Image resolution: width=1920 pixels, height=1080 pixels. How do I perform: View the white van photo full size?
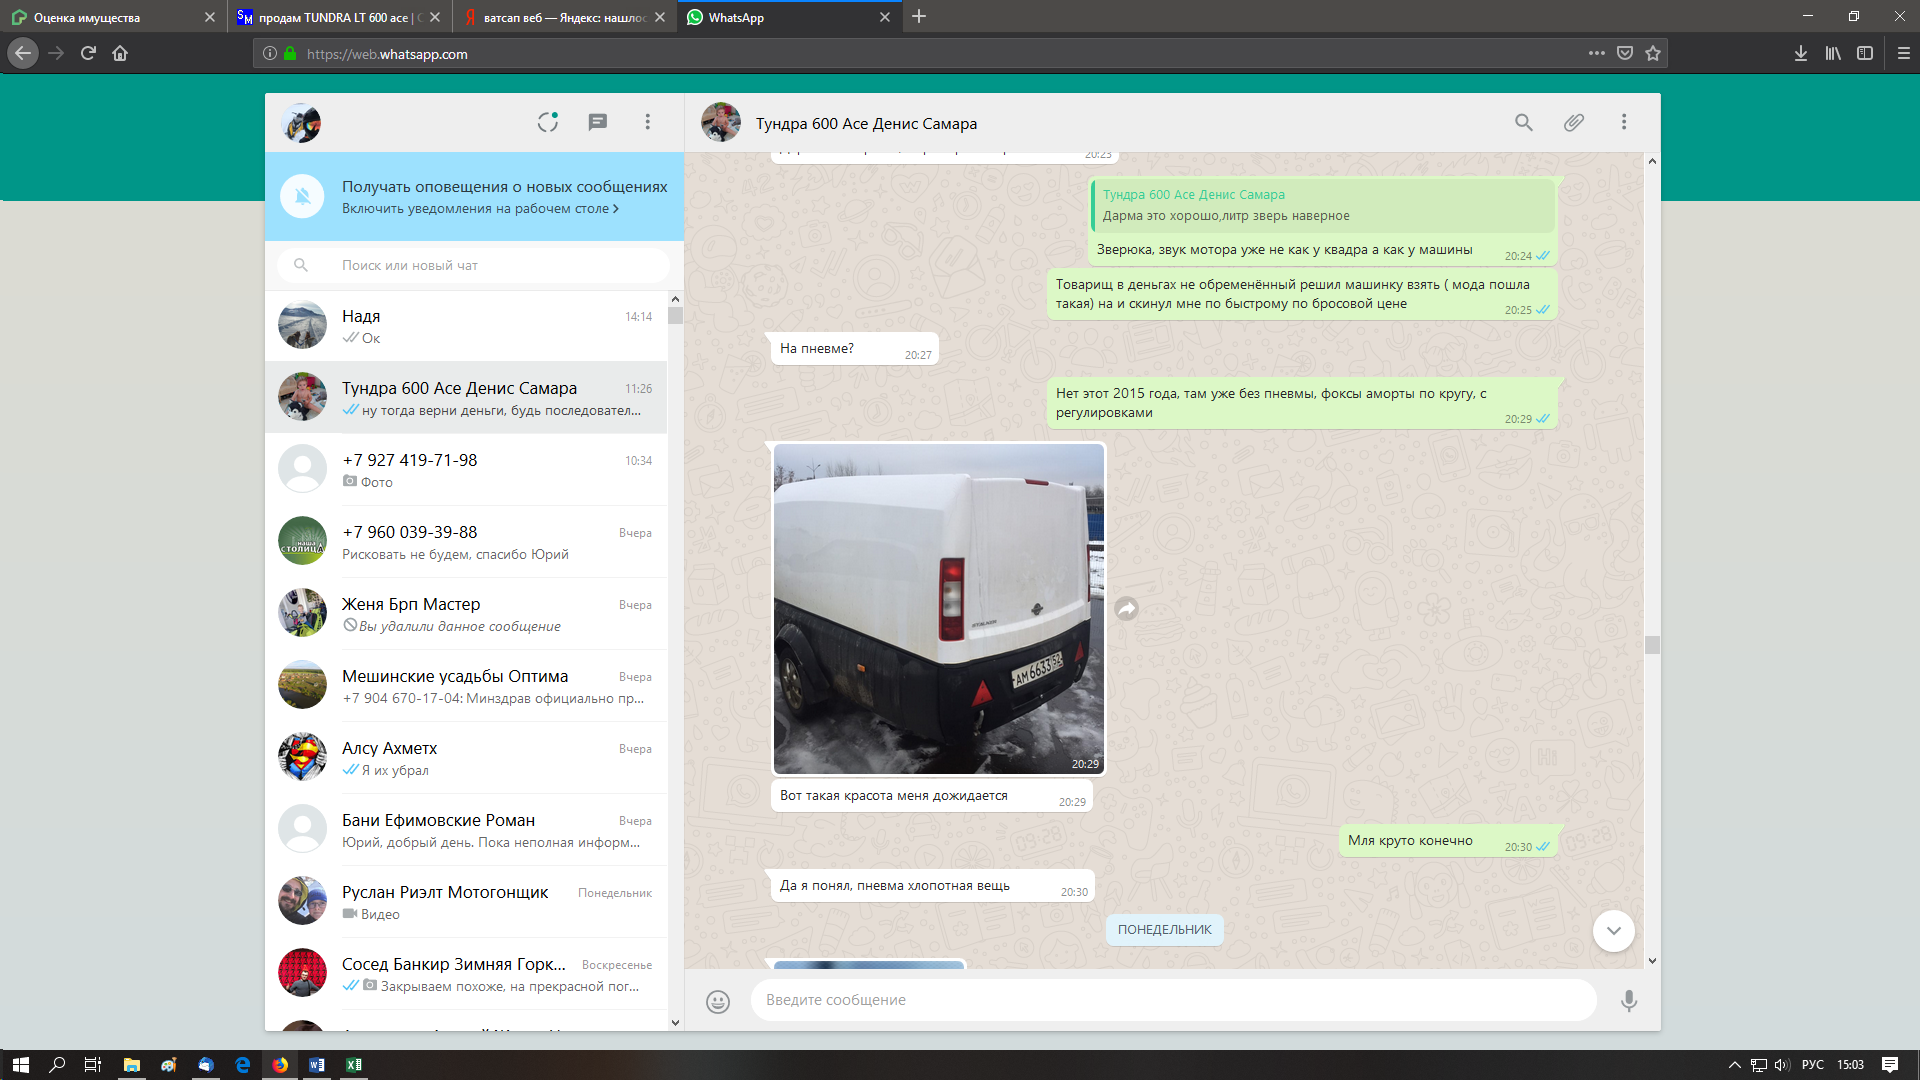pos(939,608)
